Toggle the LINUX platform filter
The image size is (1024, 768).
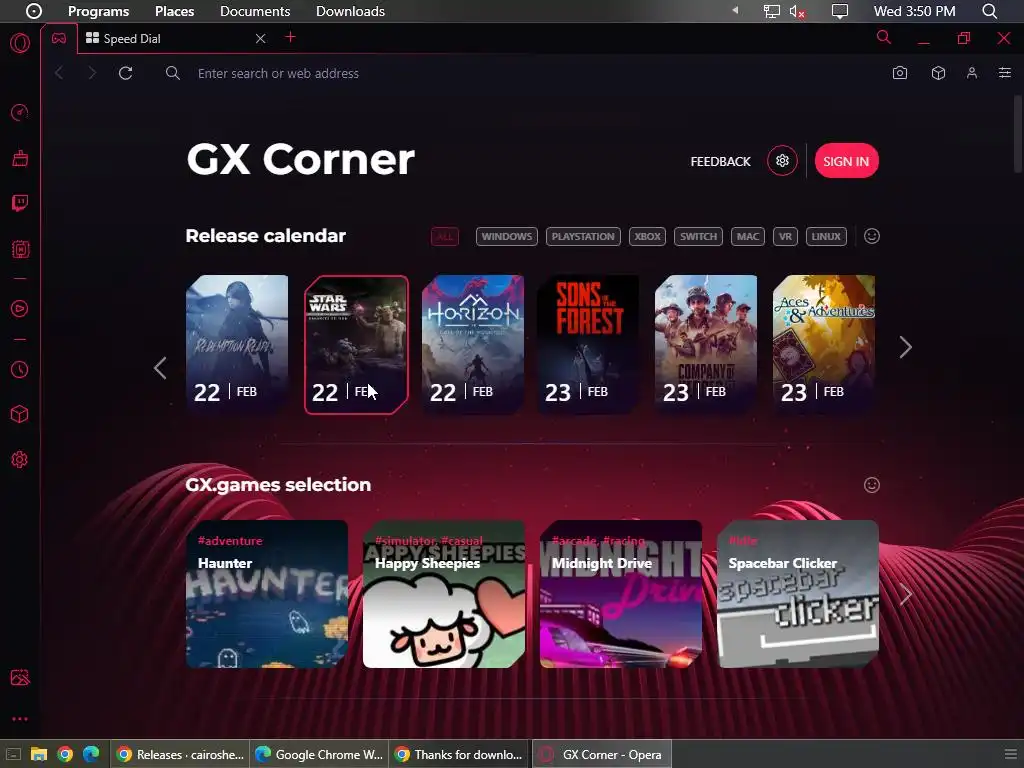[826, 236]
